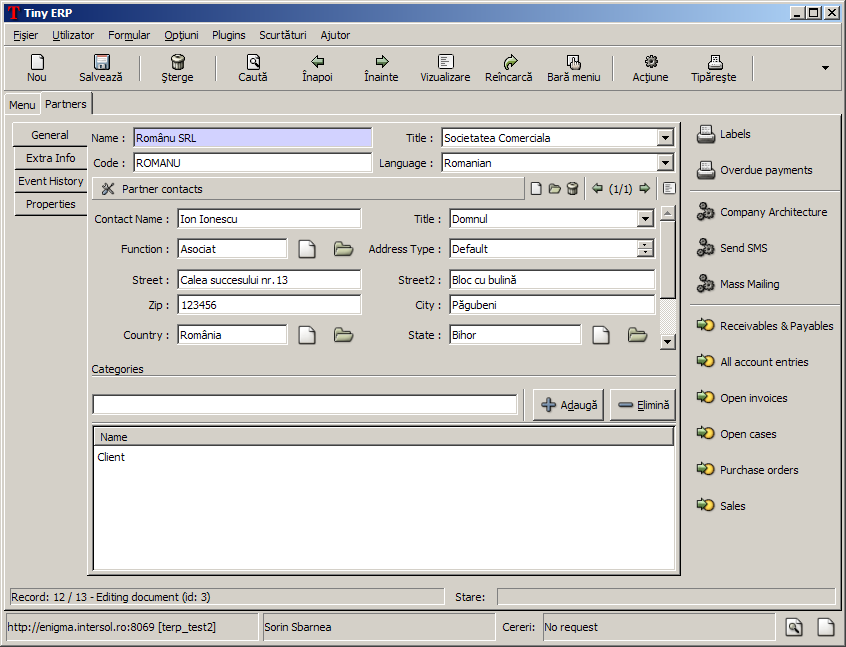Open the Acțiune gear icon
This screenshot has width=846, height=647.
[x=650, y=62]
